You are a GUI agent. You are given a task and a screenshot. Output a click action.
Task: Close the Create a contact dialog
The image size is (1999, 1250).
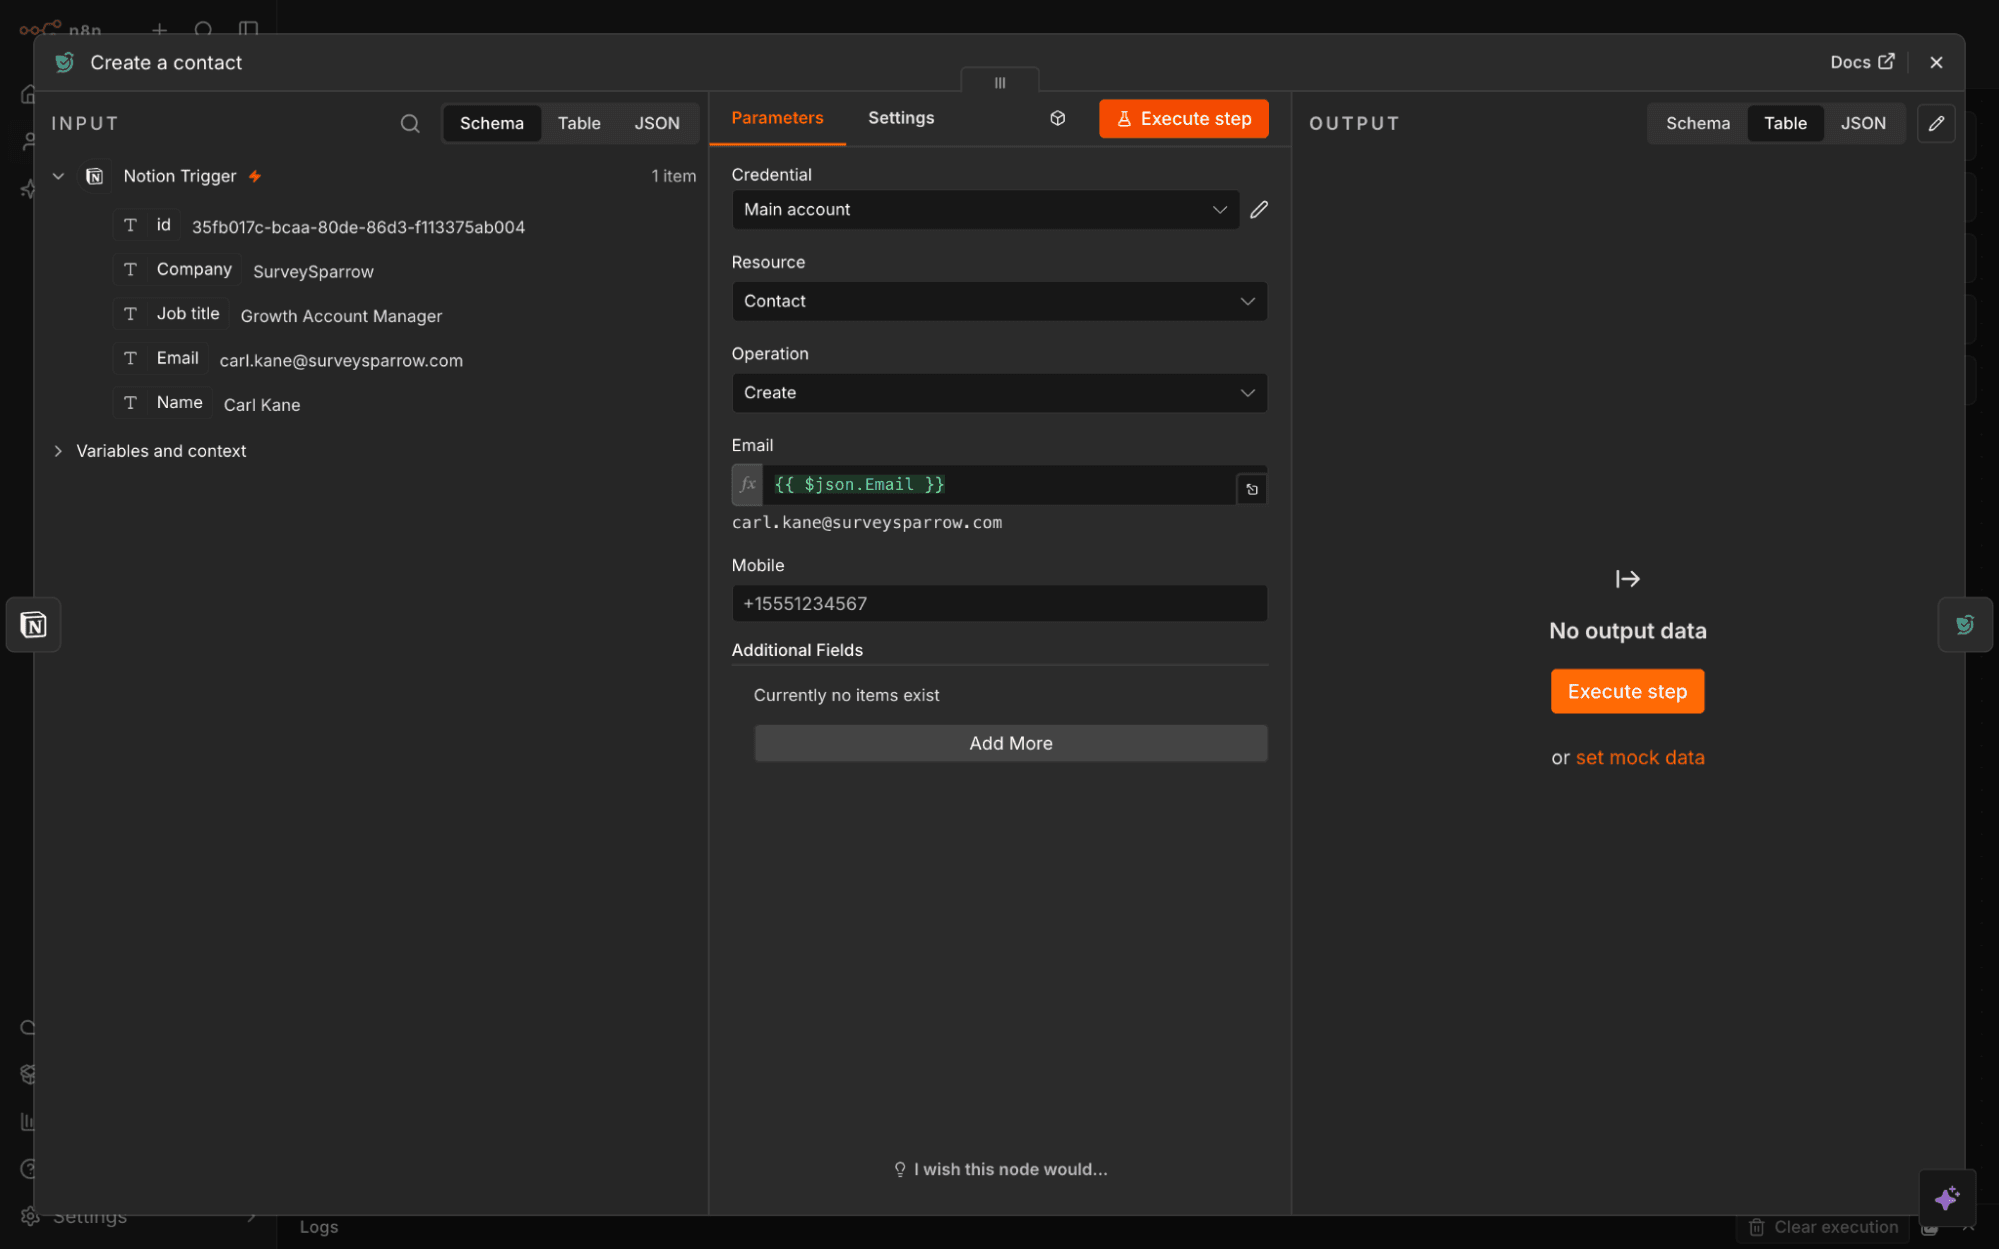(1936, 62)
